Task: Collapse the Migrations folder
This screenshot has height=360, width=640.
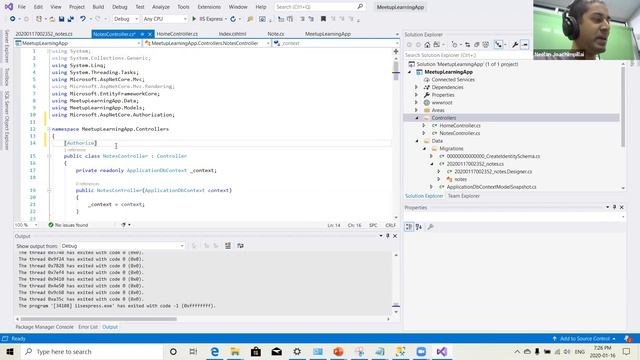Action: point(424,149)
